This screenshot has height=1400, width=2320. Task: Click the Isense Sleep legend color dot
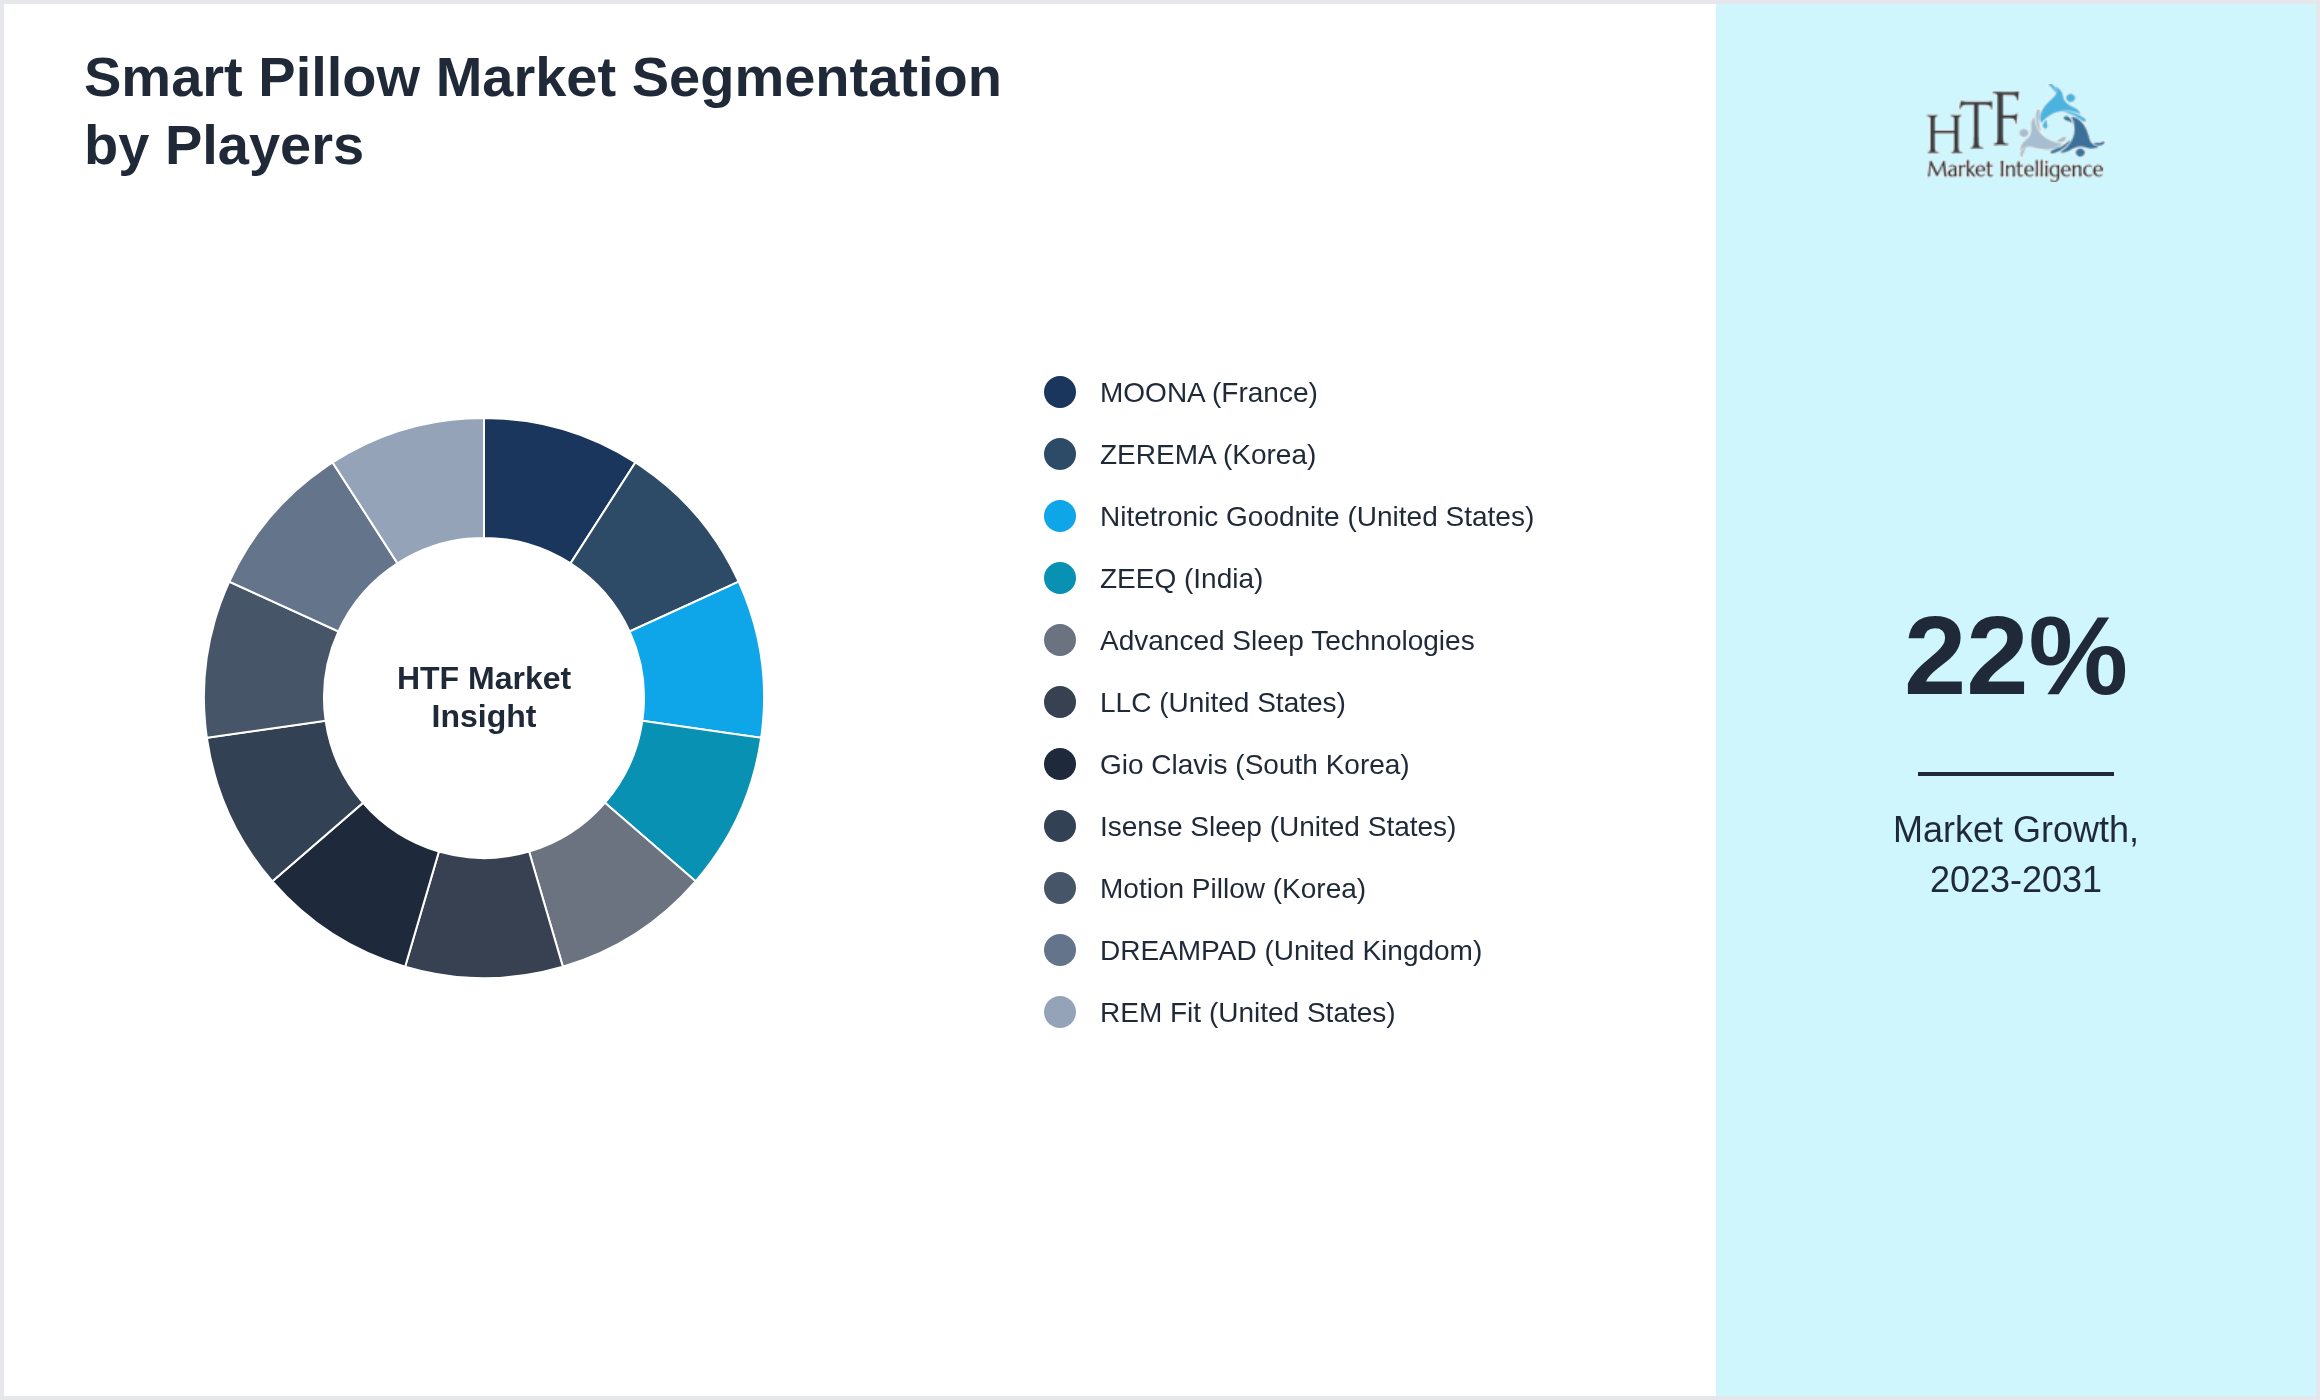1060,826
